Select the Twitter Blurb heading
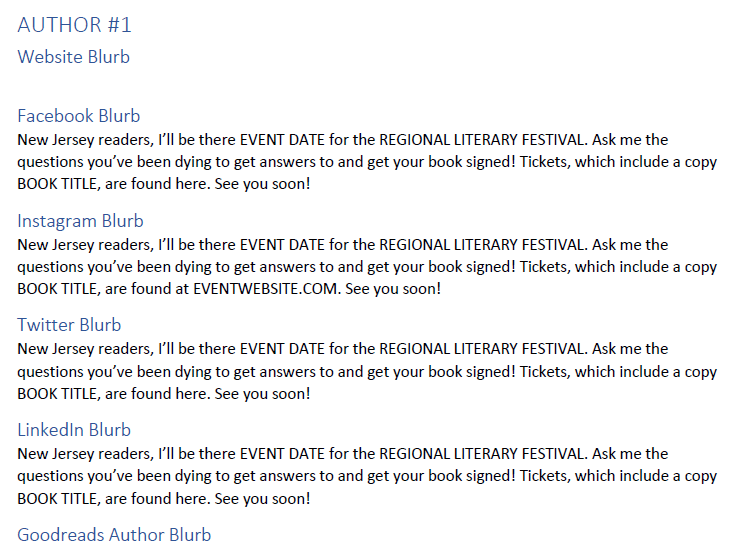Image resolution: width=744 pixels, height=551 pixels. (69, 325)
